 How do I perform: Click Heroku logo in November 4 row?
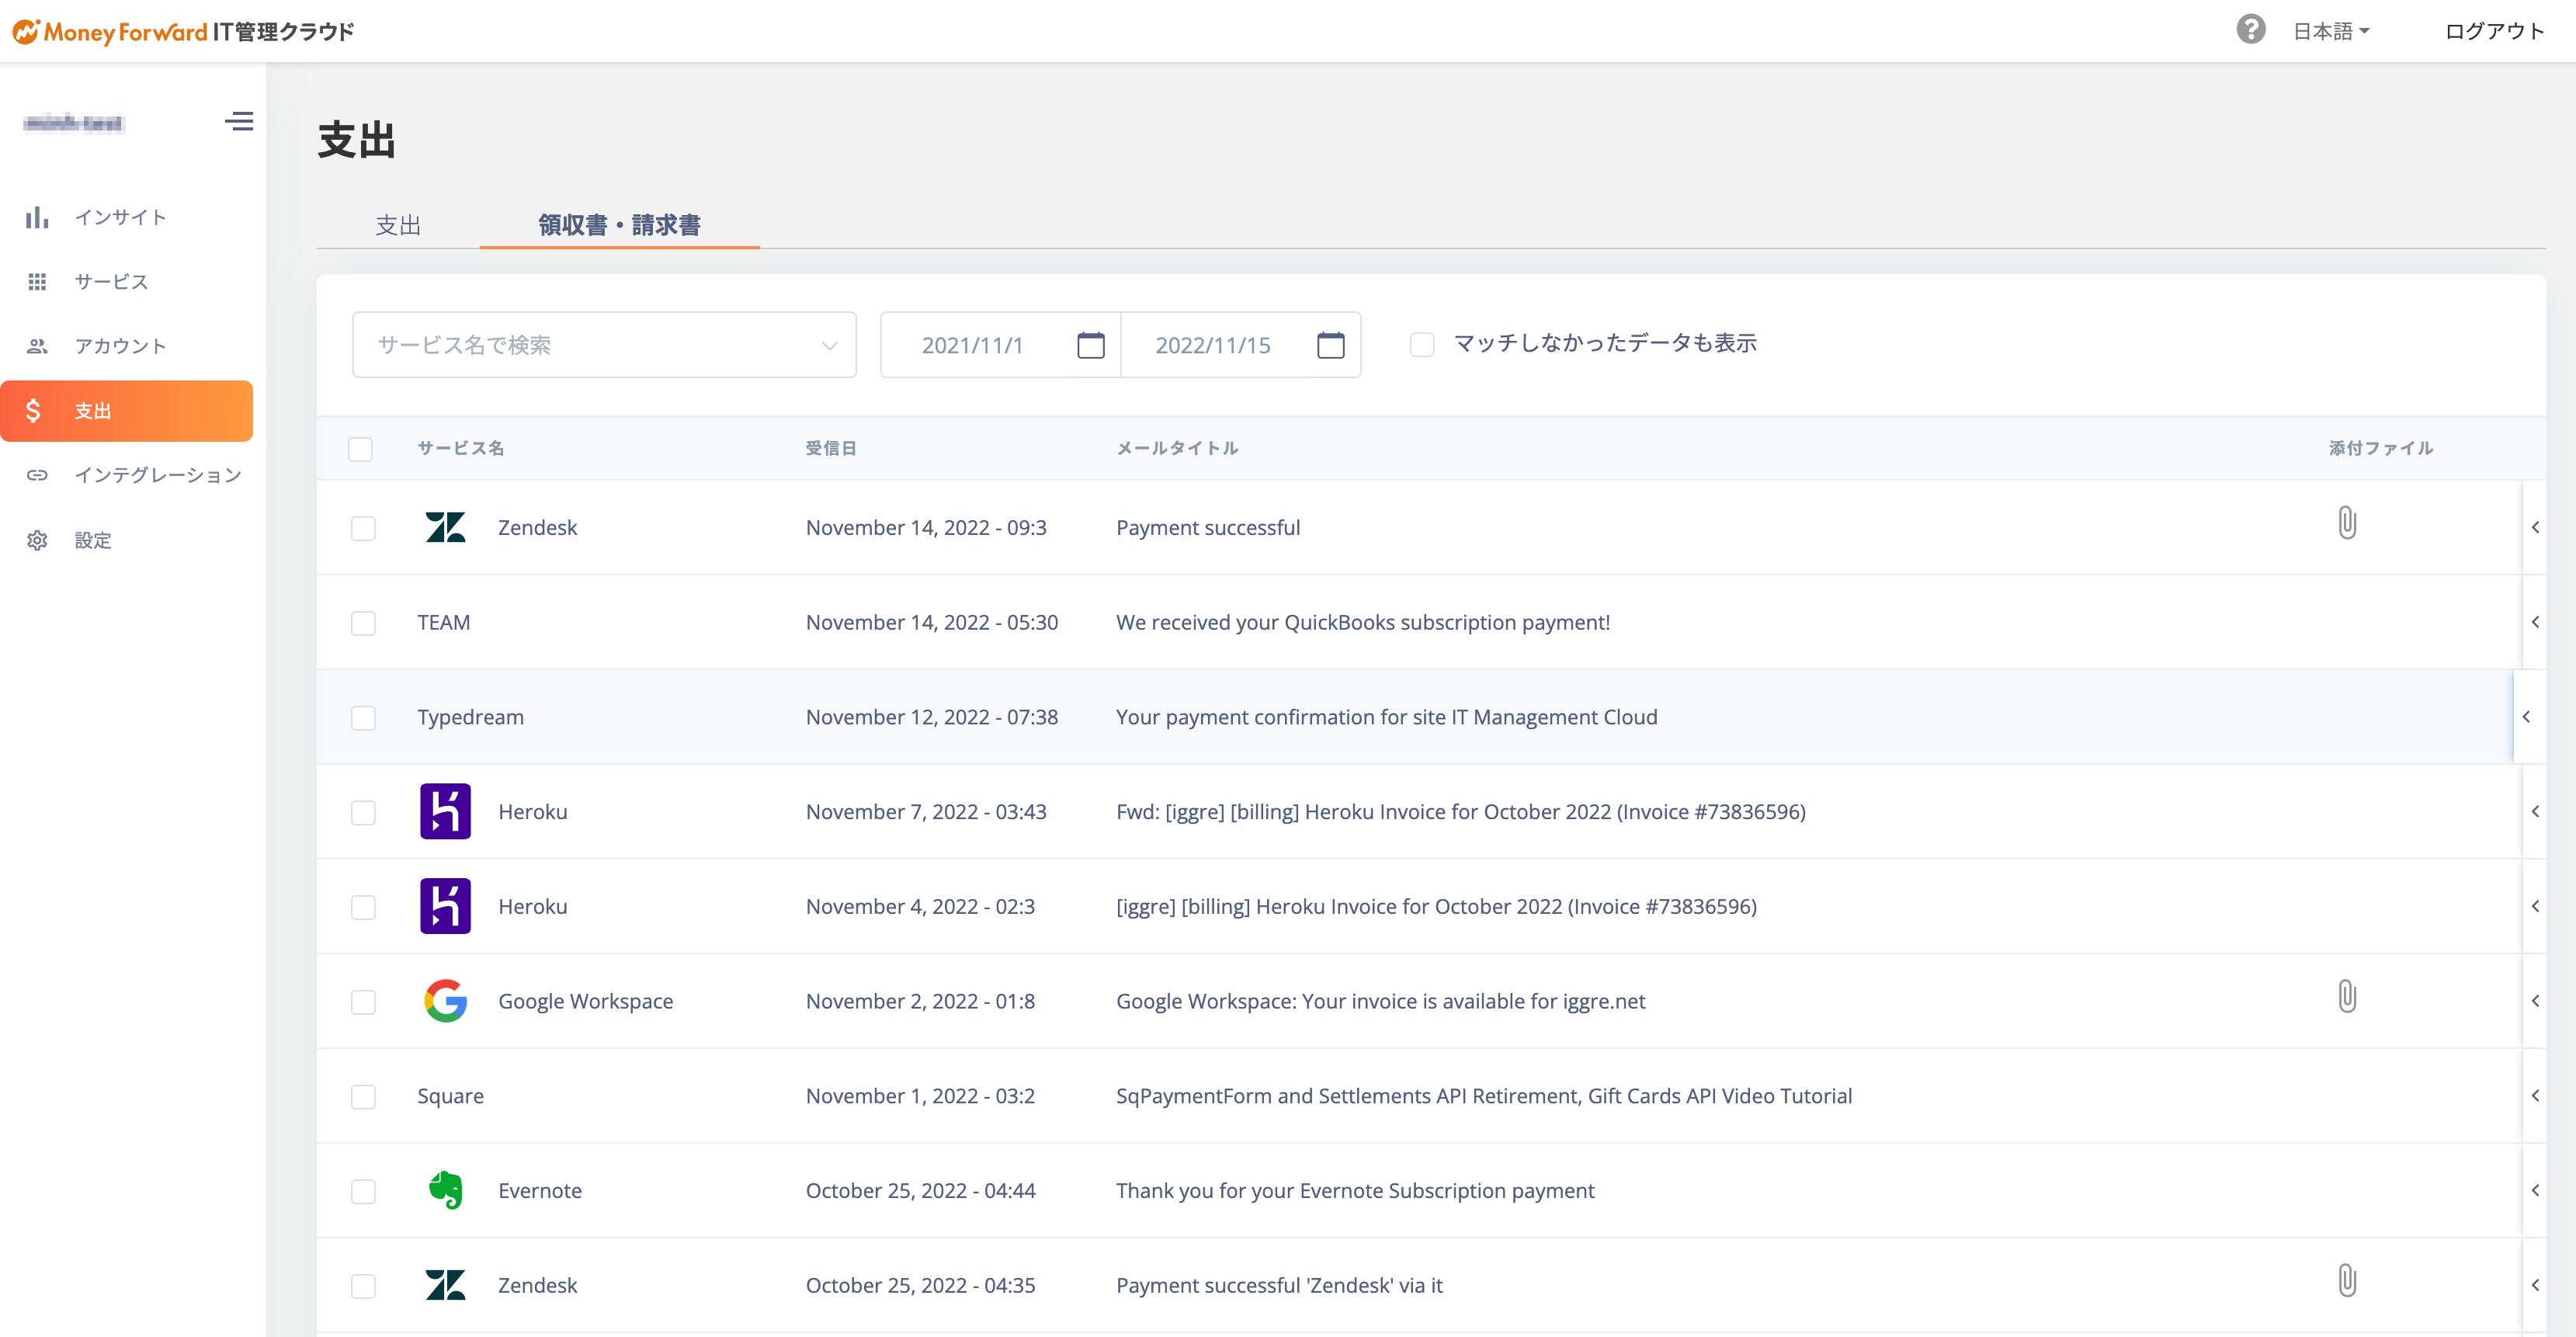pos(445,906)
